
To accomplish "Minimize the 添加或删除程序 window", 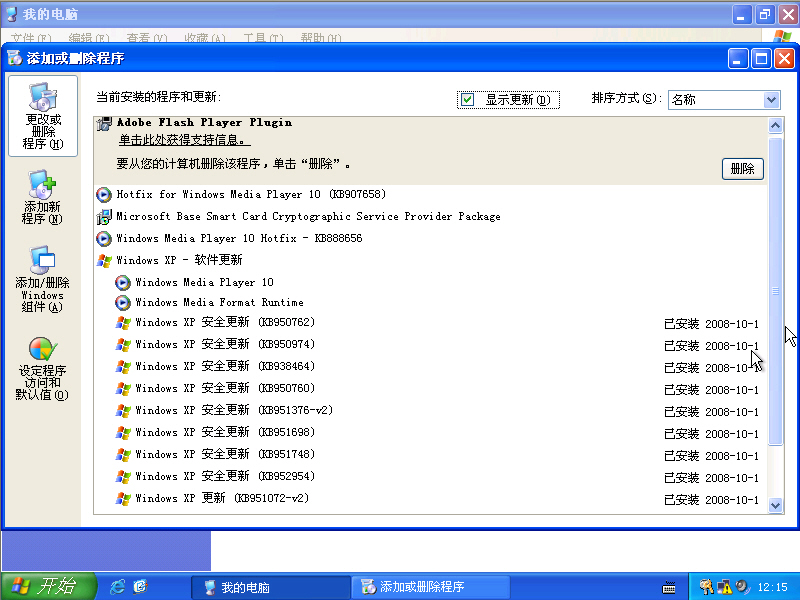I will 738,59.
